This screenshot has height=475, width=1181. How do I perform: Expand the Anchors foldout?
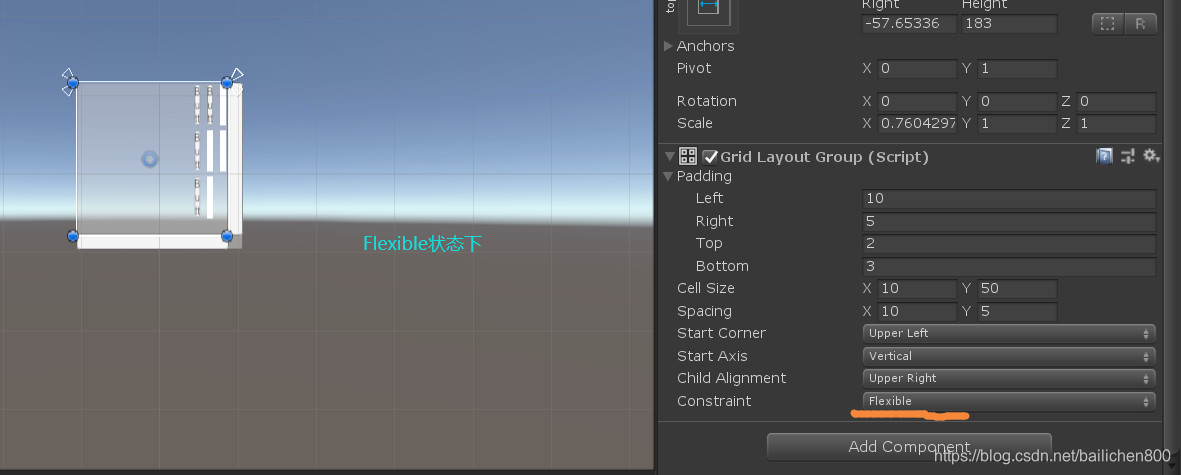pos(668,46)
